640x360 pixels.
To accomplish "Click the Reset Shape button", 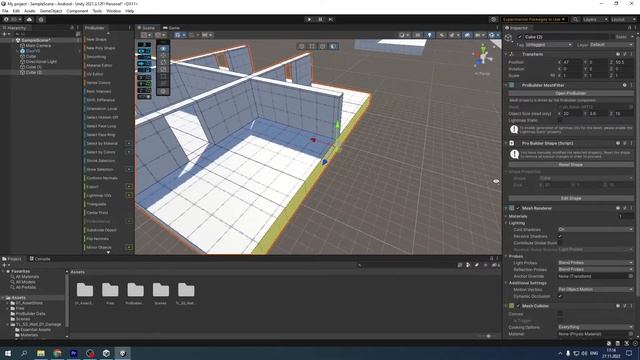I will [571, 164].
